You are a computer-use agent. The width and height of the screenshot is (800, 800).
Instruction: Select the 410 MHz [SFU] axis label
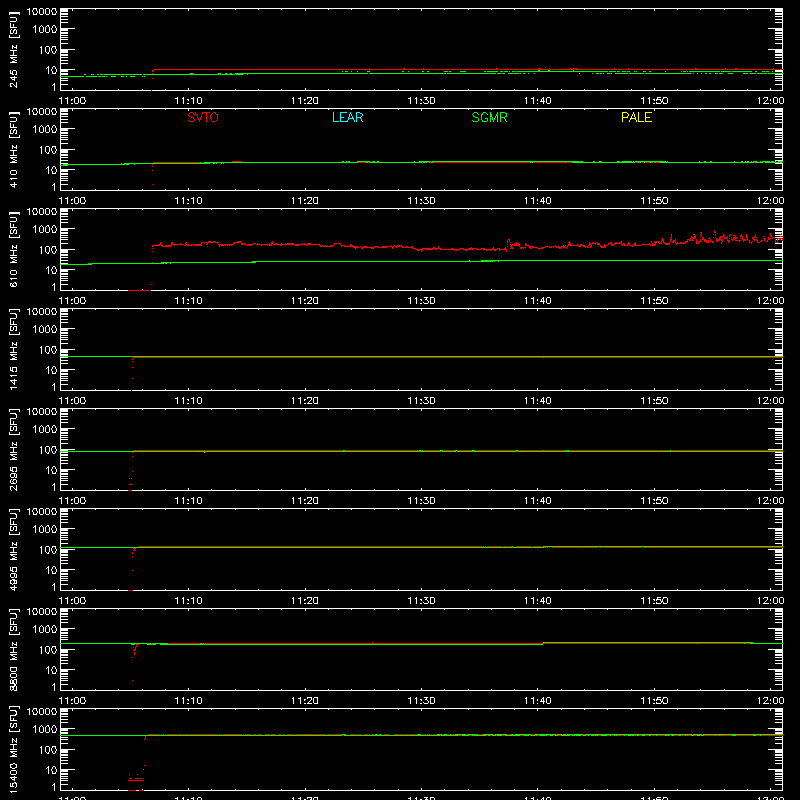click(x=13, y=150)
